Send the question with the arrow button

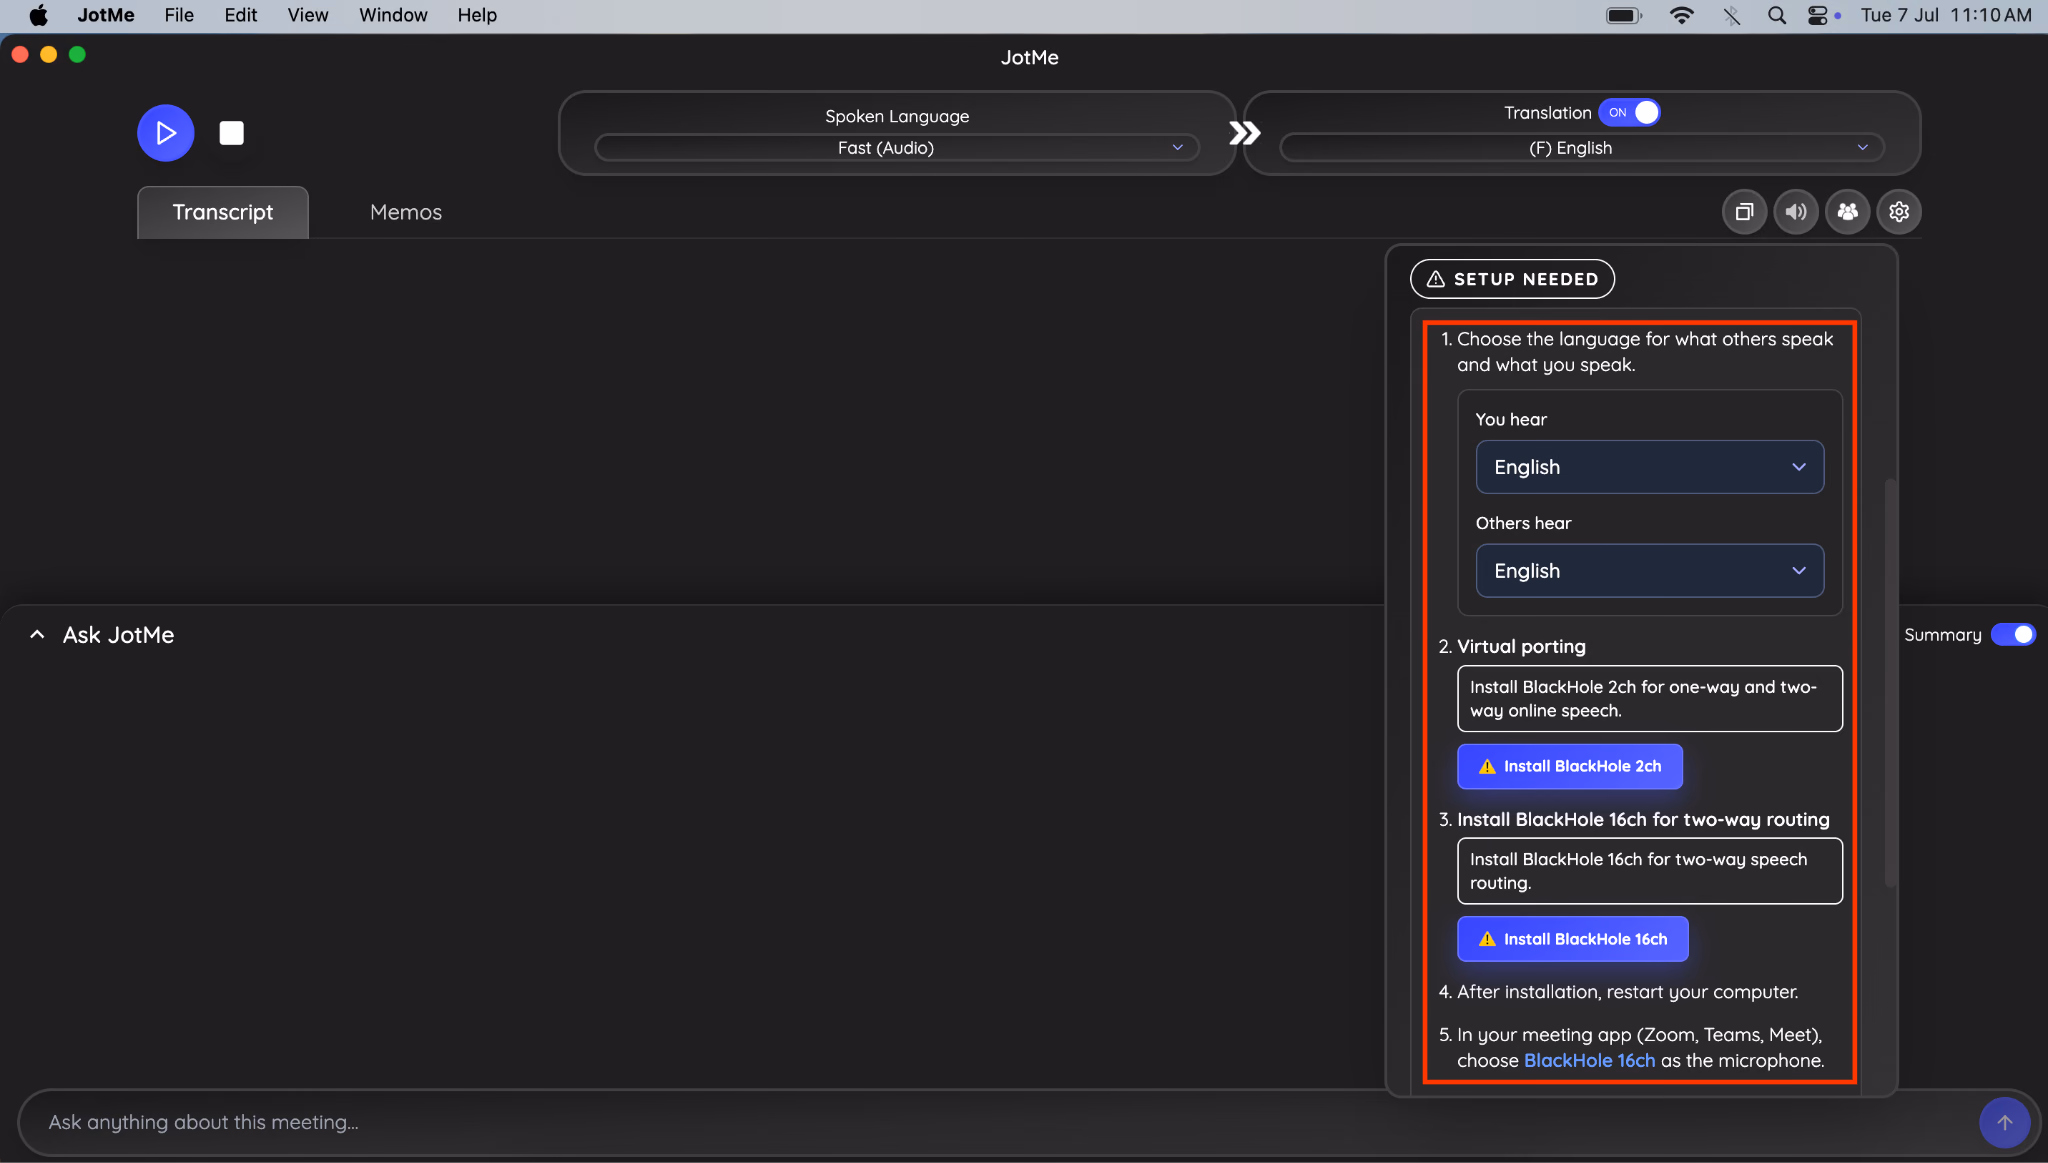2004,1122
